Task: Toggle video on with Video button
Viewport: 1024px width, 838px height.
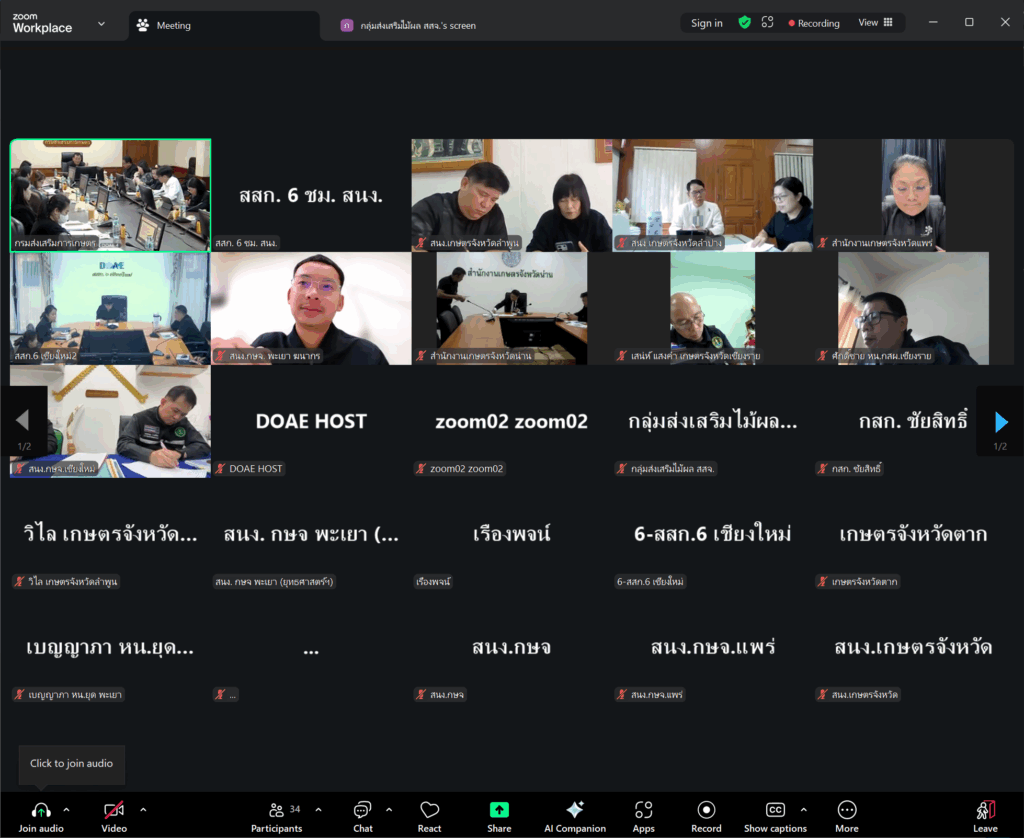Action: point(114,815)
